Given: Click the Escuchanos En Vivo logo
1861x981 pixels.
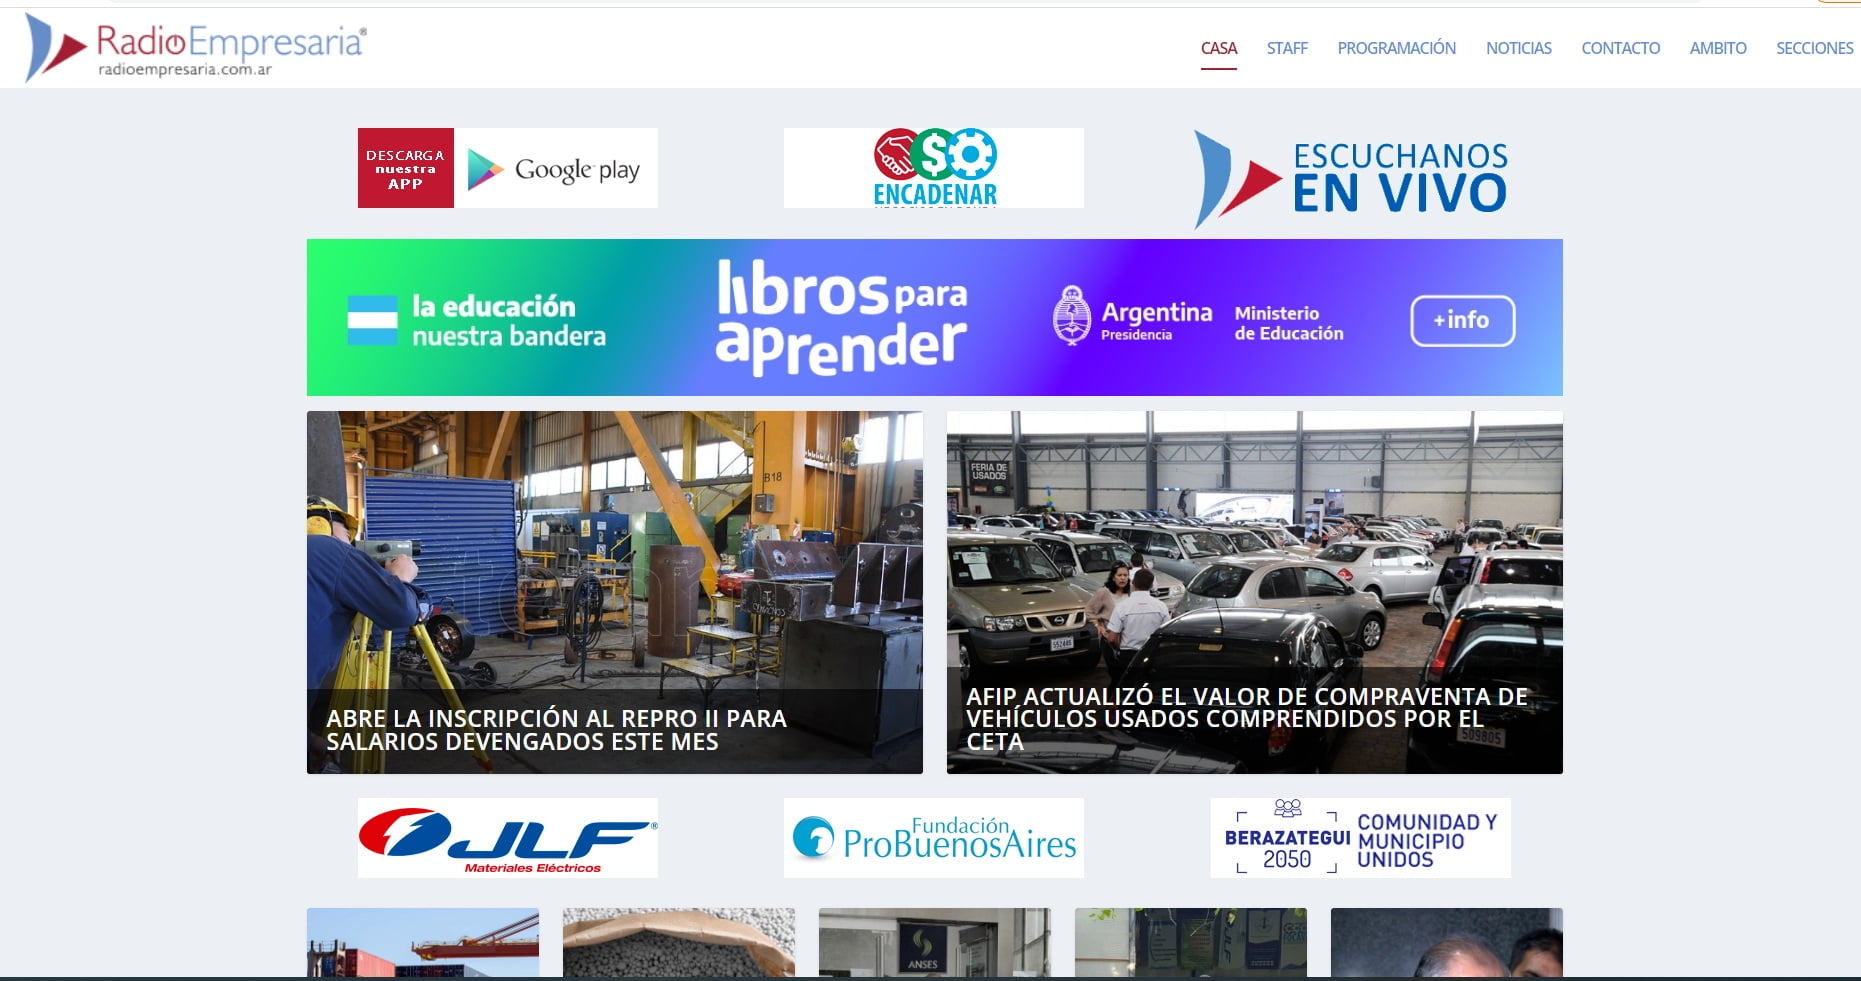Looking at the screenshot, I should click(1352, 178).
